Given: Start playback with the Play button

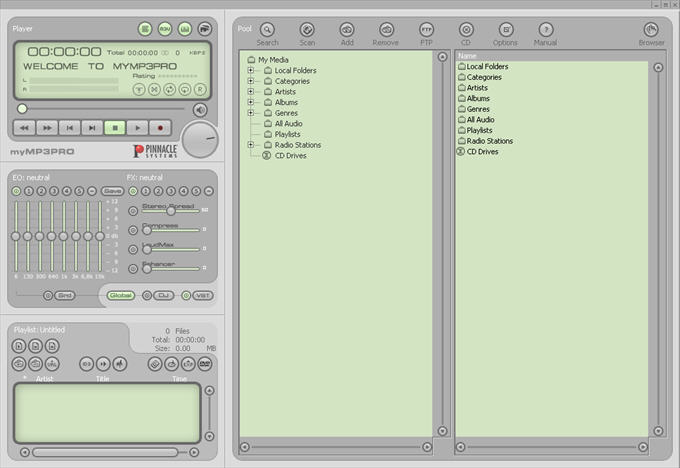Looking at the screenshot, I should coord(137,128).
